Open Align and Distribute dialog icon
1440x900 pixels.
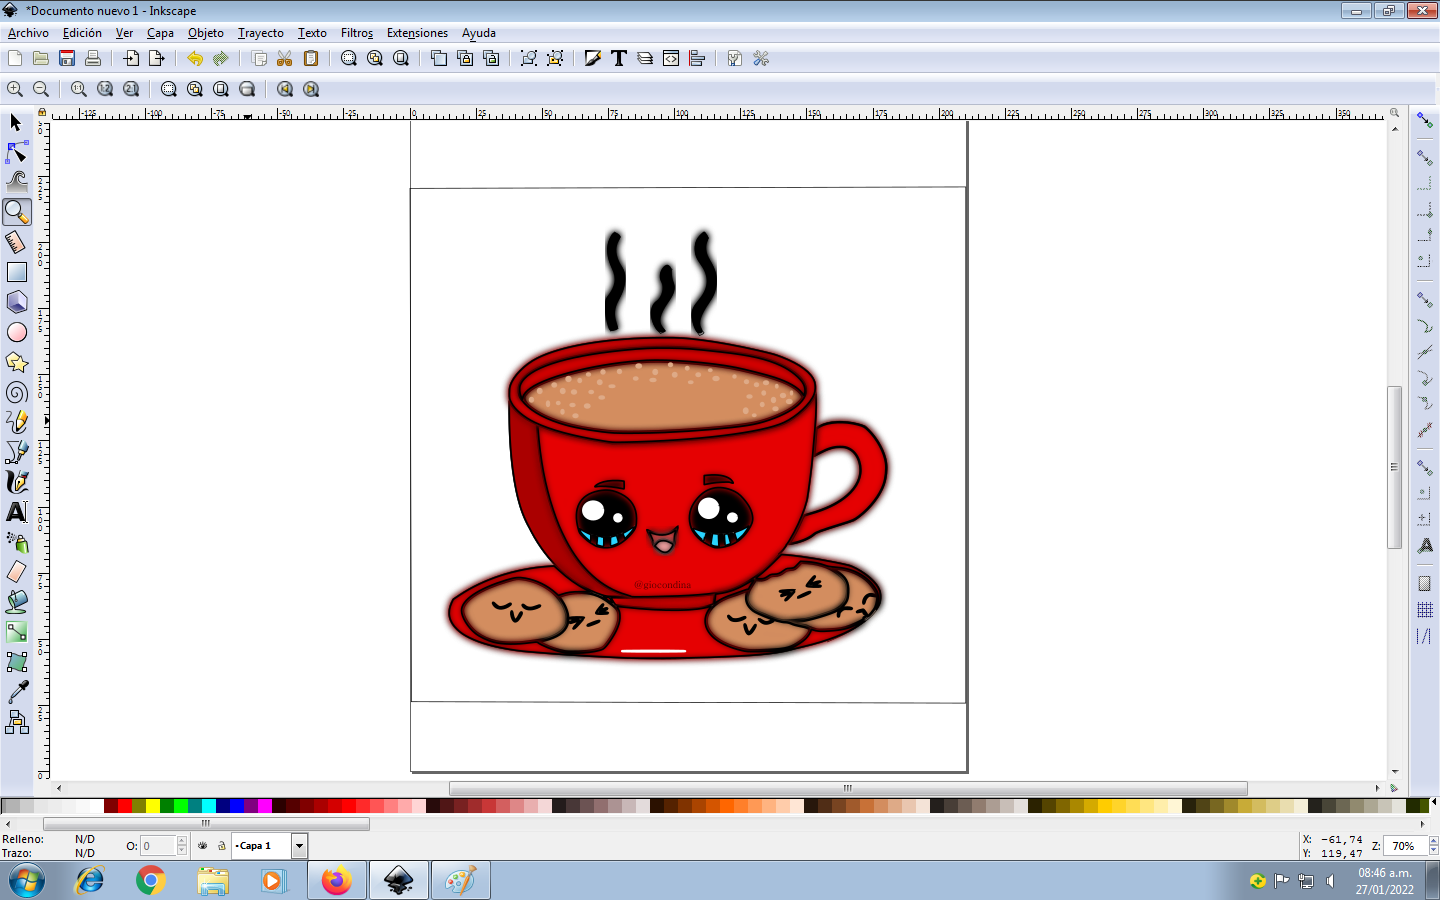coord(697,58)
